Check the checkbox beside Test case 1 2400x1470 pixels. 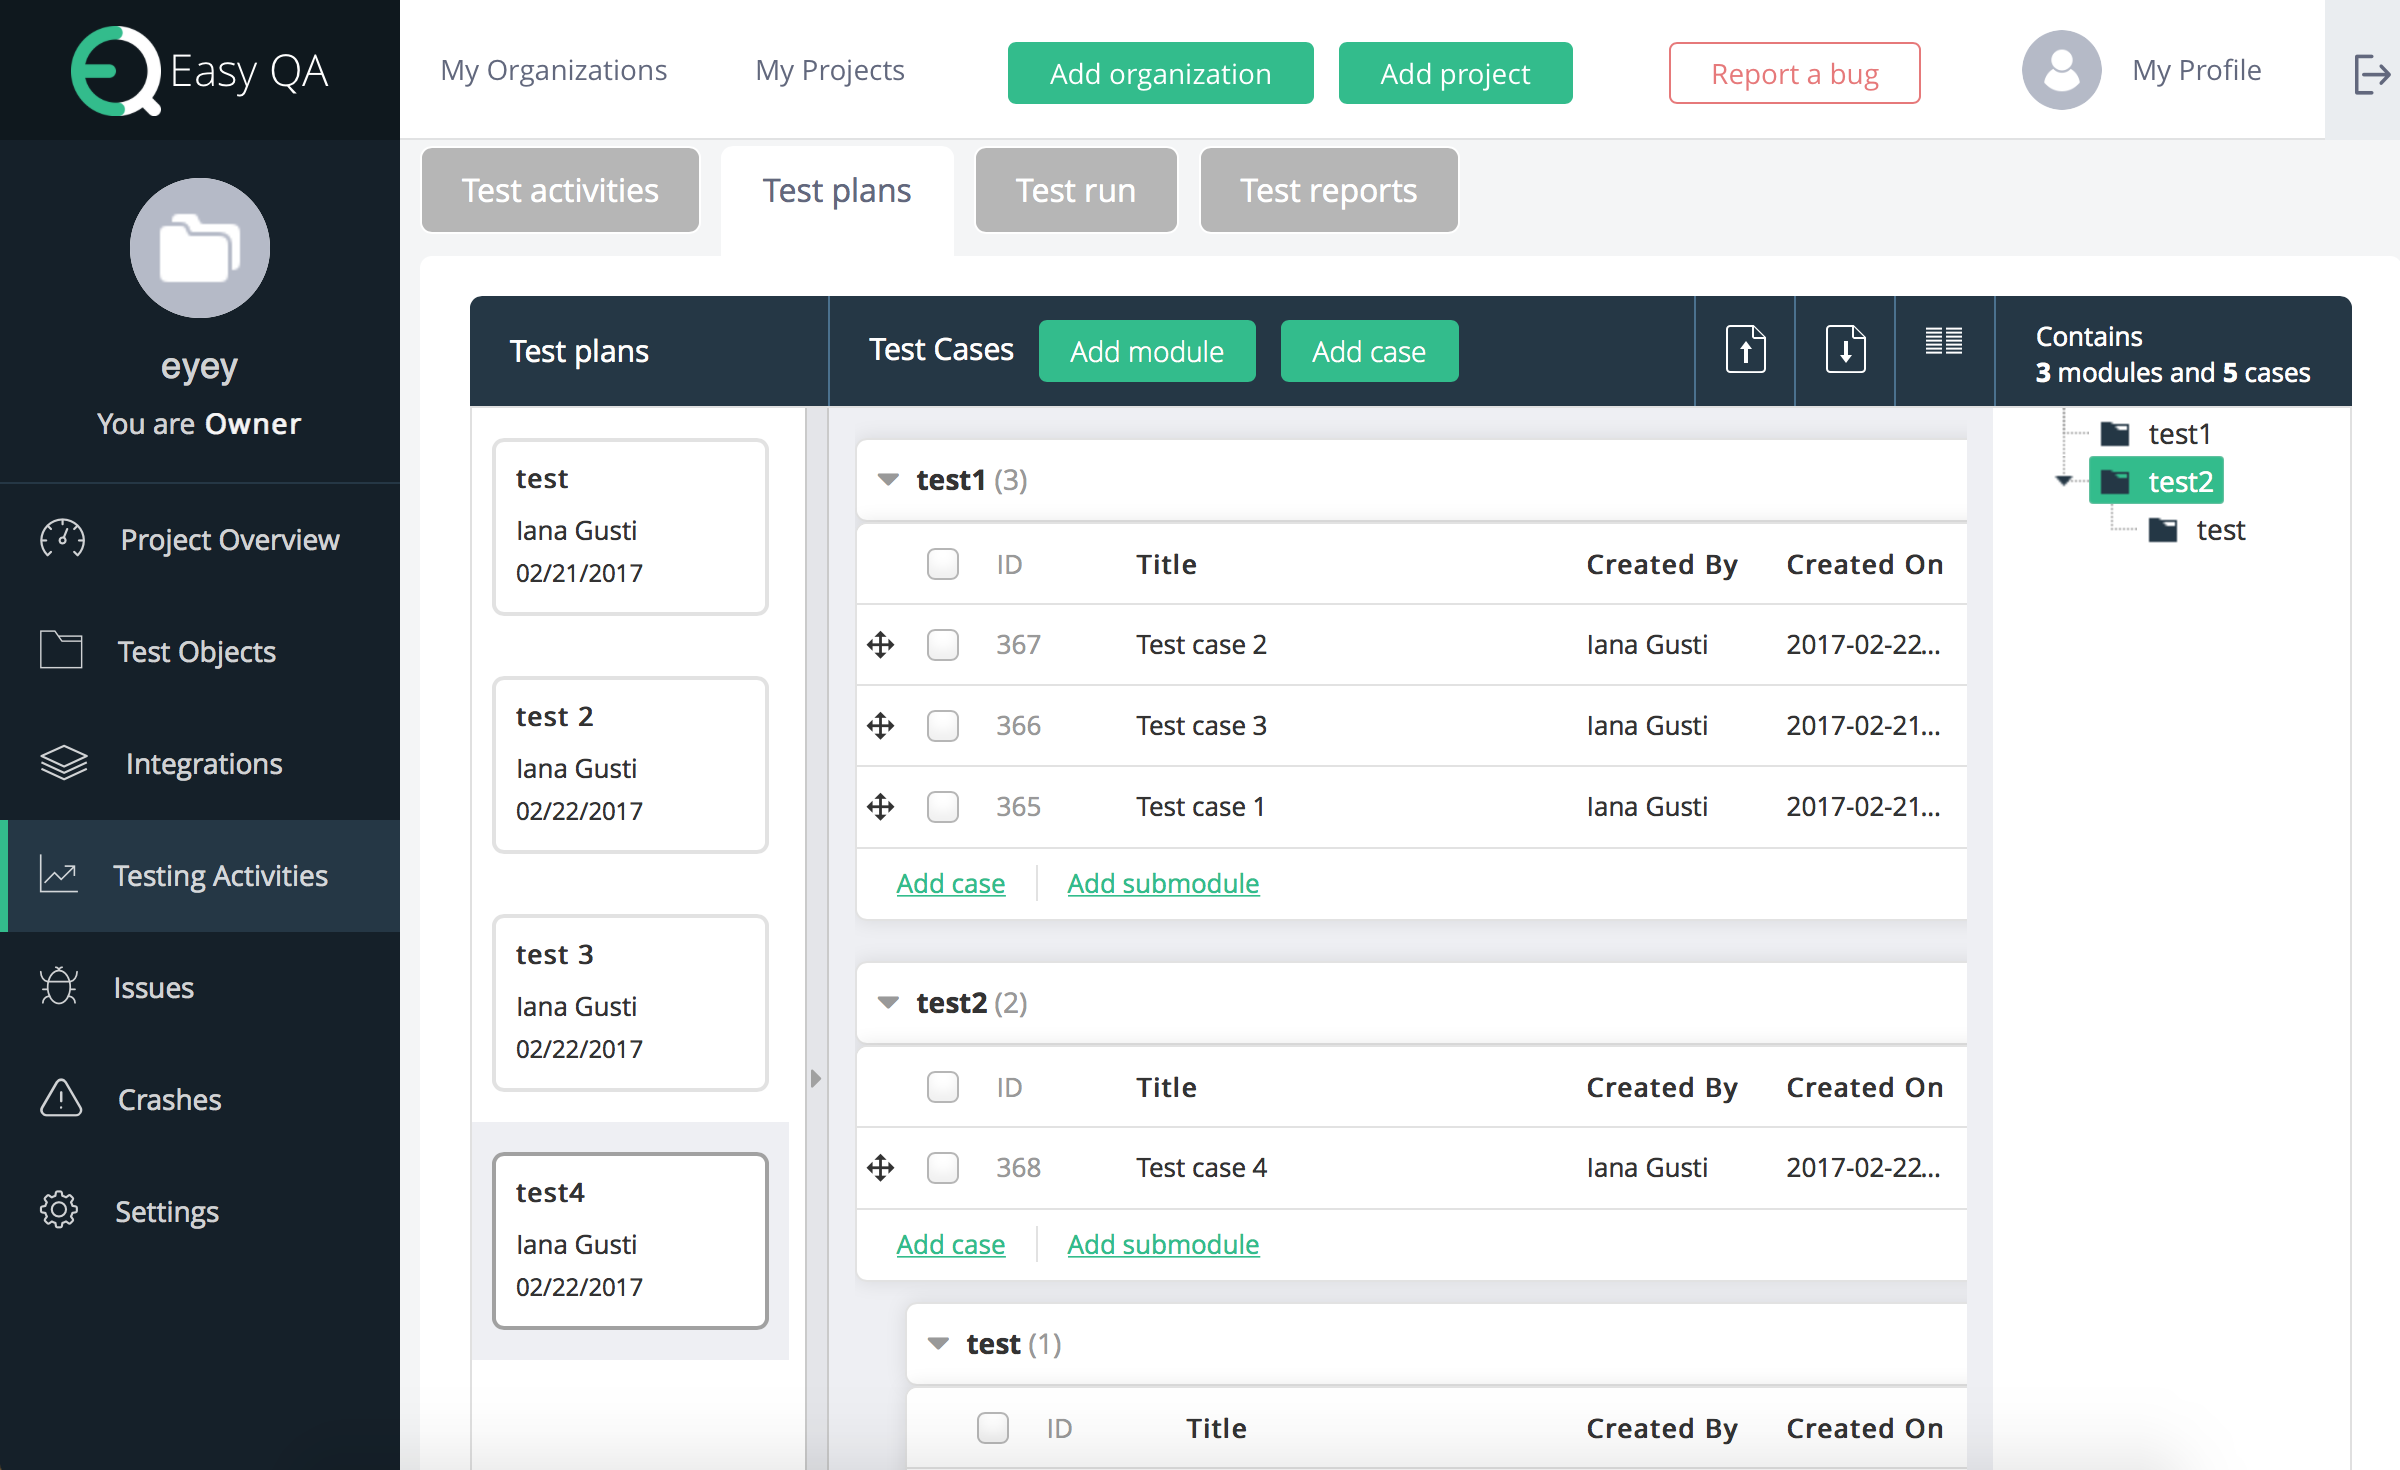tap(942, 806)
